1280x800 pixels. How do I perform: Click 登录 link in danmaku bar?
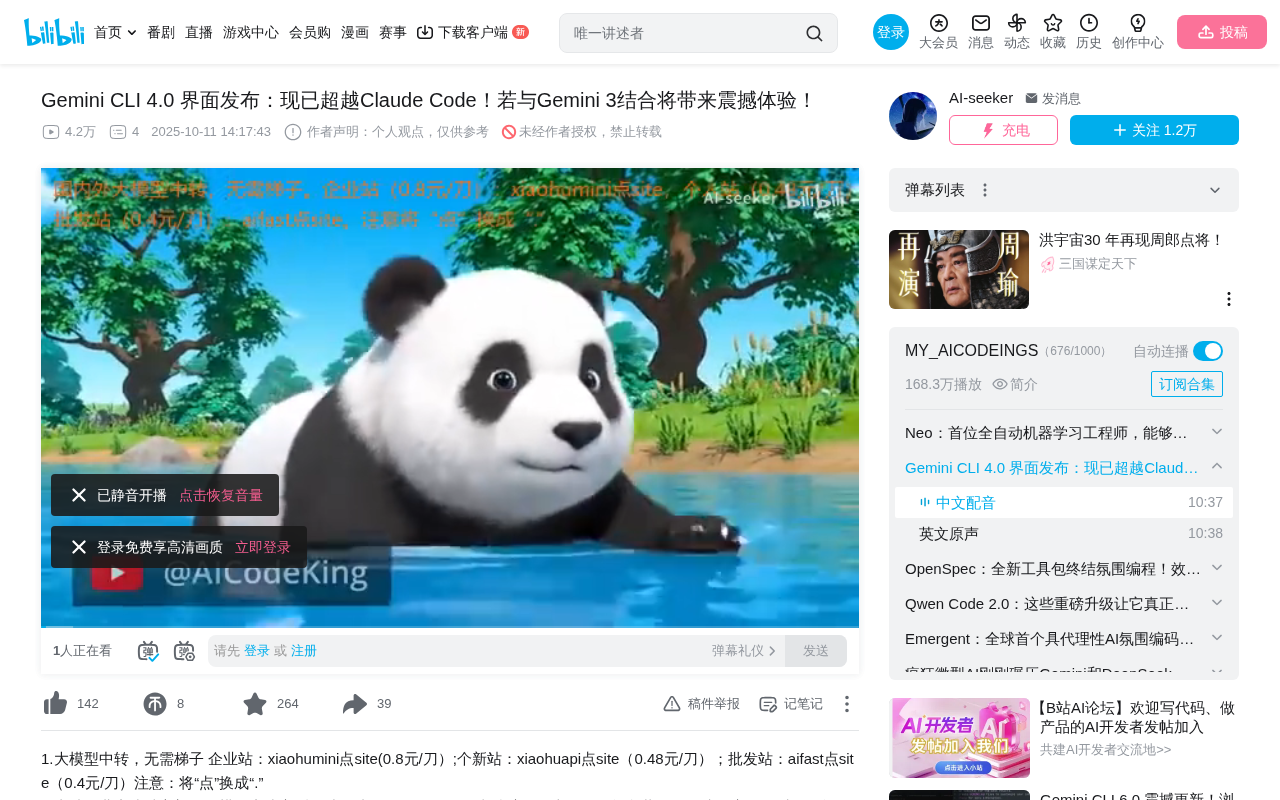tap(257, 651)
